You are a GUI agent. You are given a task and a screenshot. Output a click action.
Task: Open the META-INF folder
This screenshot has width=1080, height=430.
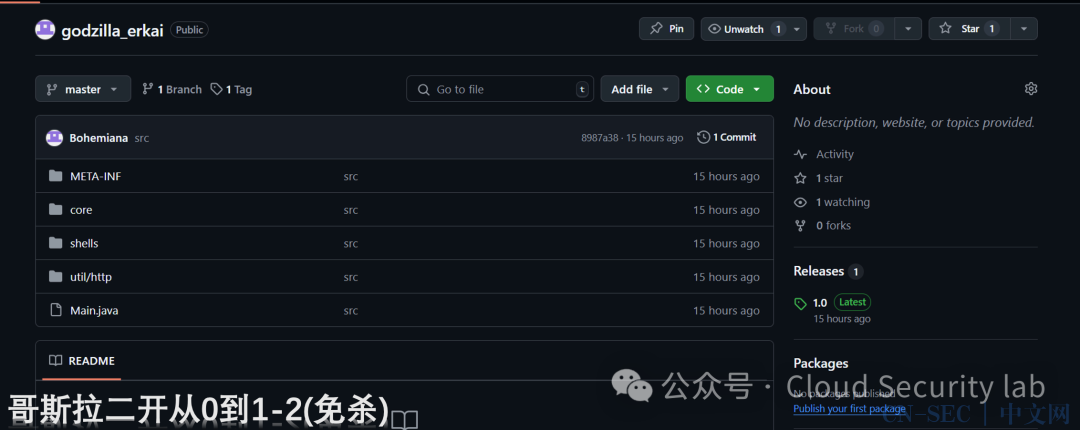coord(96,176)
